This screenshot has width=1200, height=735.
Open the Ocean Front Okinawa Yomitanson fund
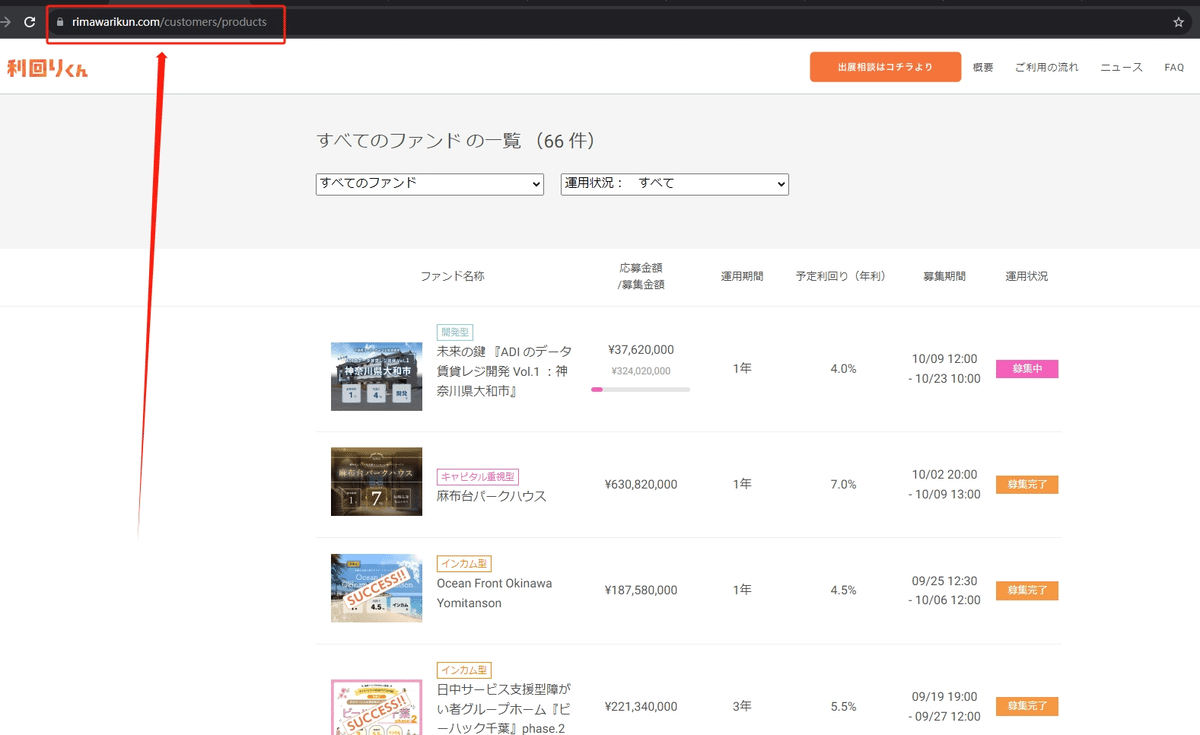[495, 593]
